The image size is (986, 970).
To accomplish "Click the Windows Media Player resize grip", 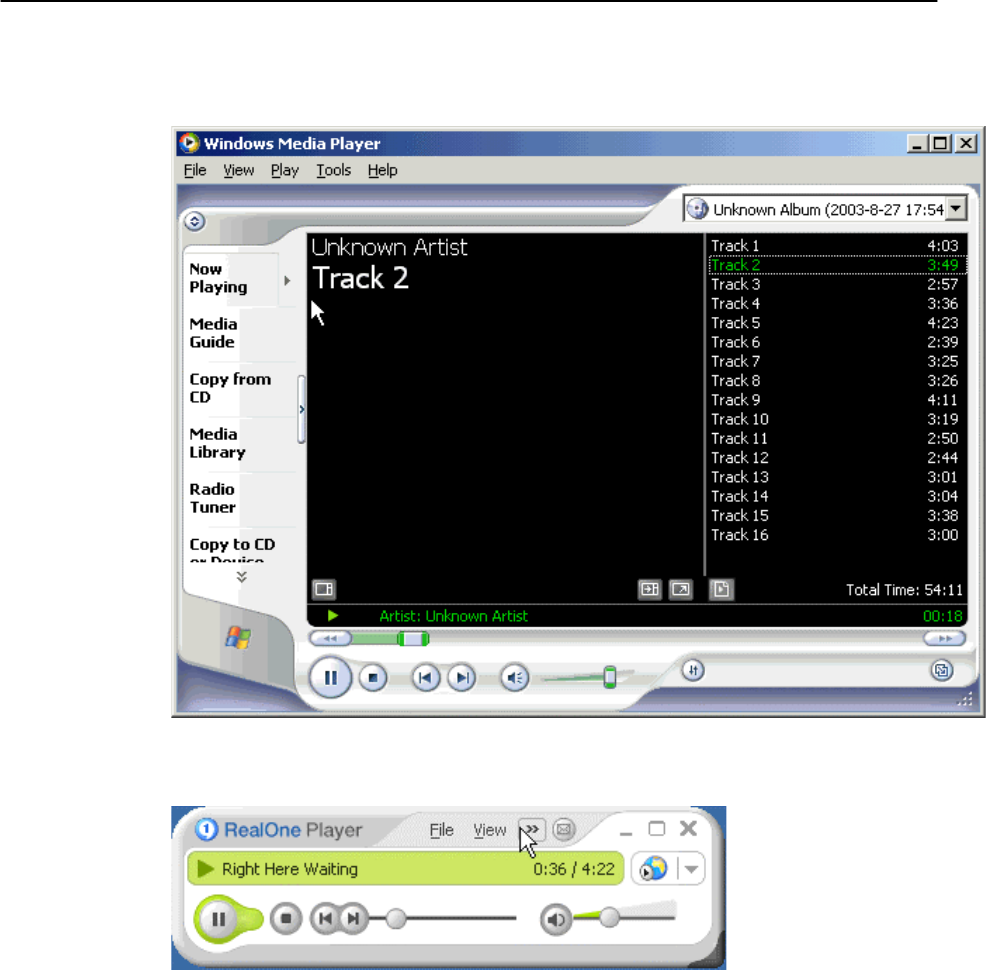I will coord(965,699).
